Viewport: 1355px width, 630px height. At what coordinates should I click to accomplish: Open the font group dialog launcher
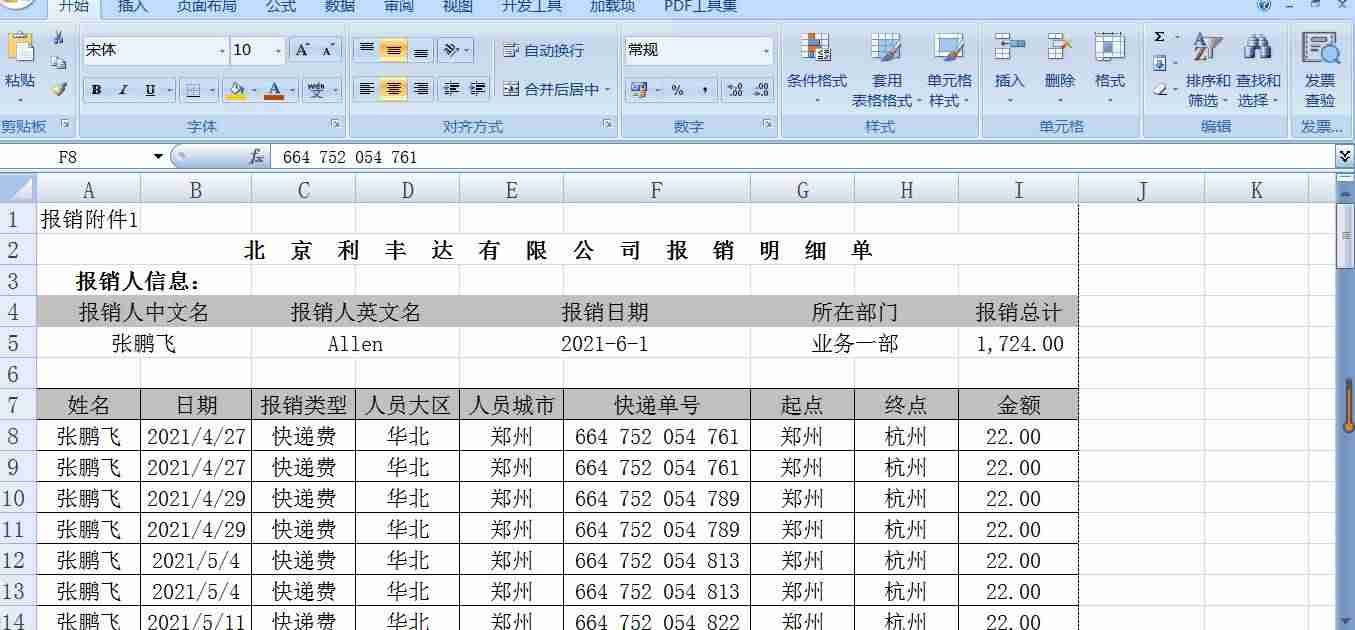[x=335, y=125]
